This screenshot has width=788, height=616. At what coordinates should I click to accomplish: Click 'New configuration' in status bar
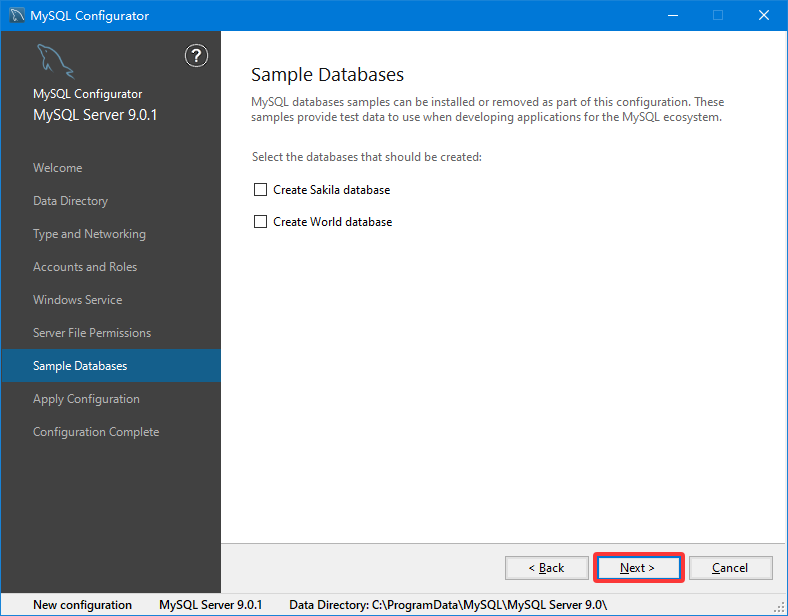click(x=82, y=604)
